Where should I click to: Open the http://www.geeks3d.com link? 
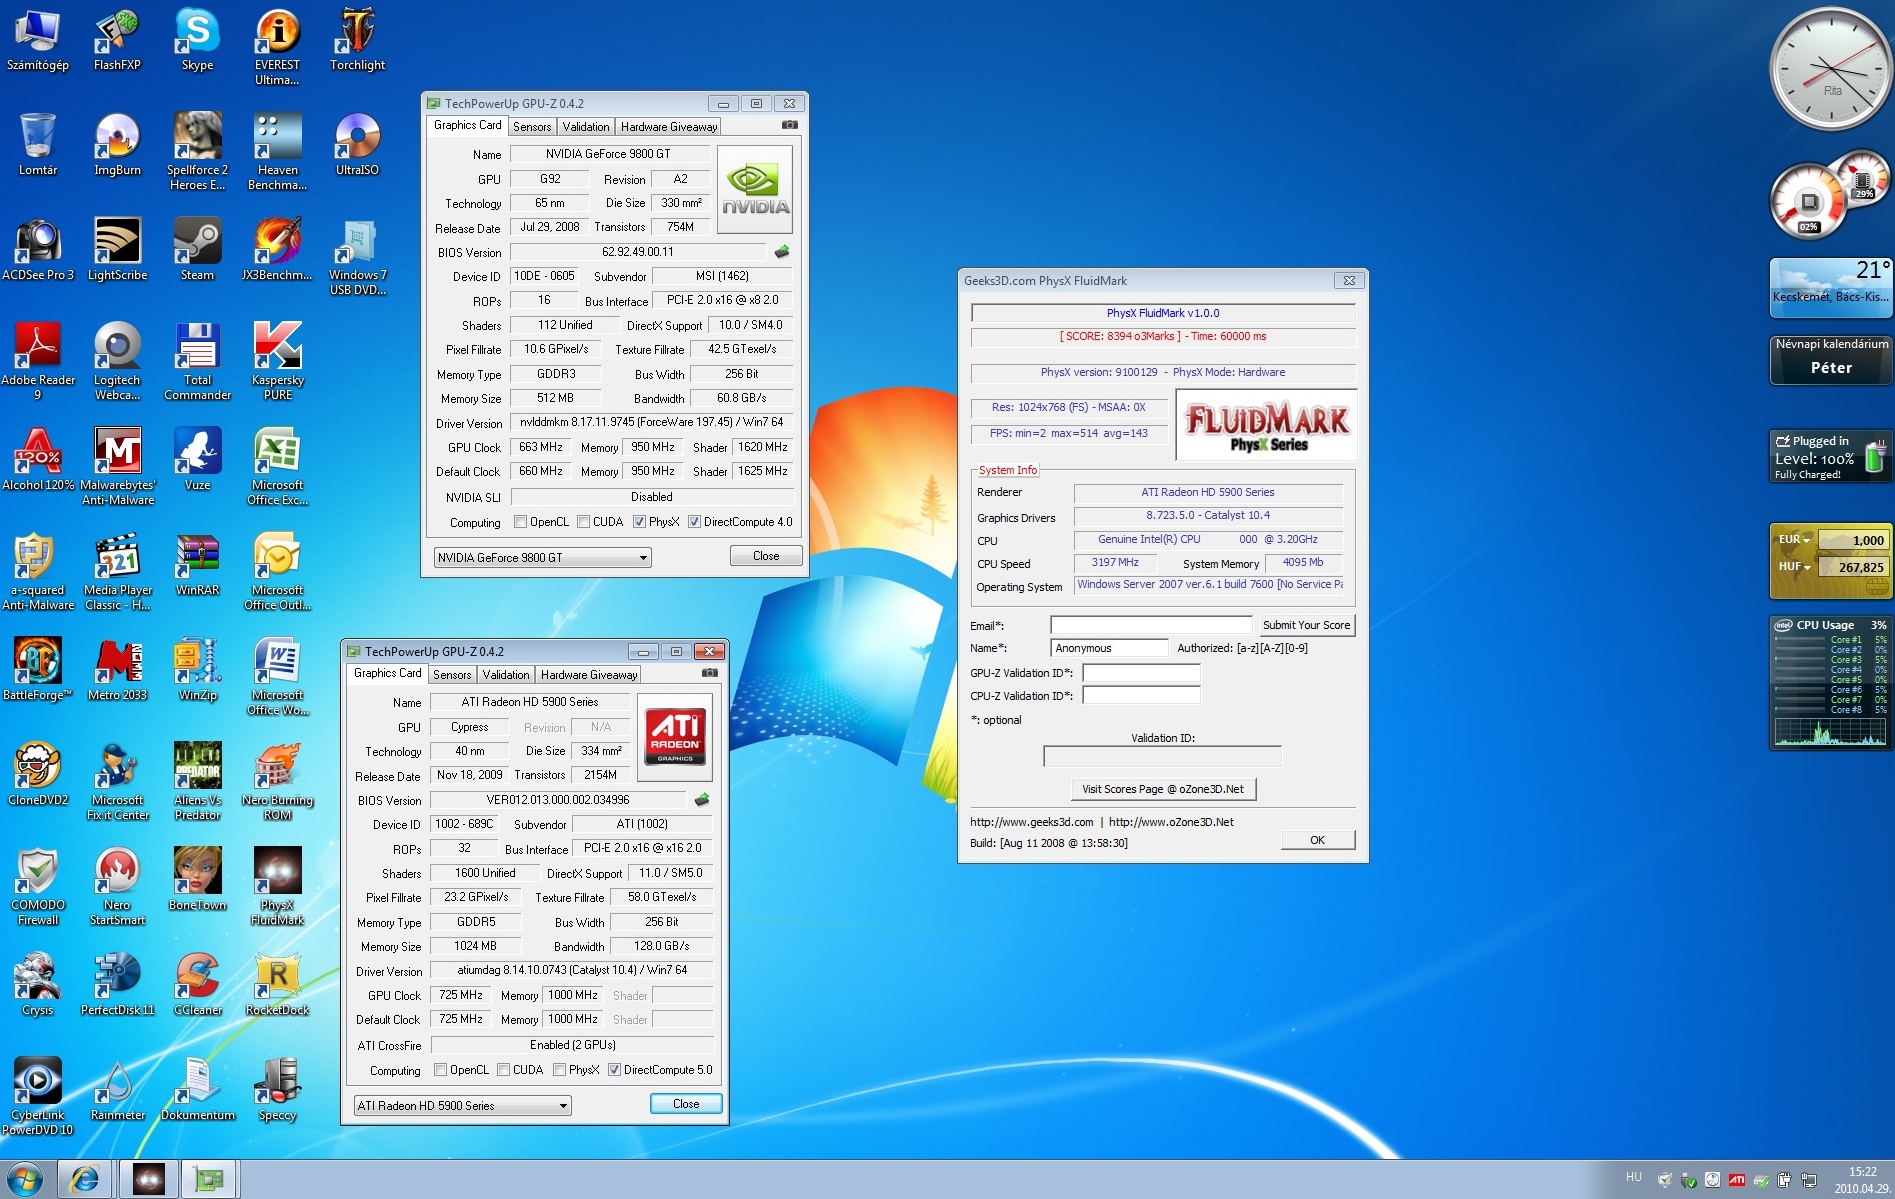(1031, 822)
